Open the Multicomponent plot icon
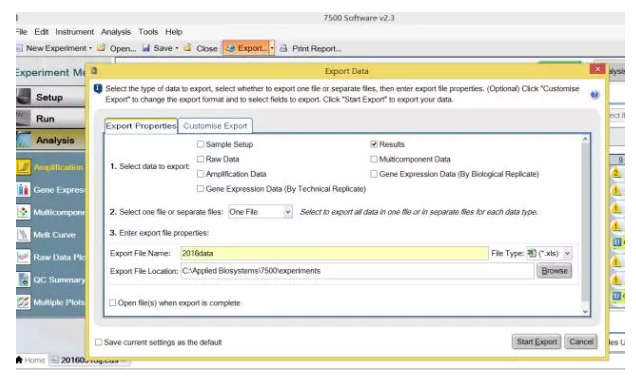This screenshot has height=383, width=636. 24,212
